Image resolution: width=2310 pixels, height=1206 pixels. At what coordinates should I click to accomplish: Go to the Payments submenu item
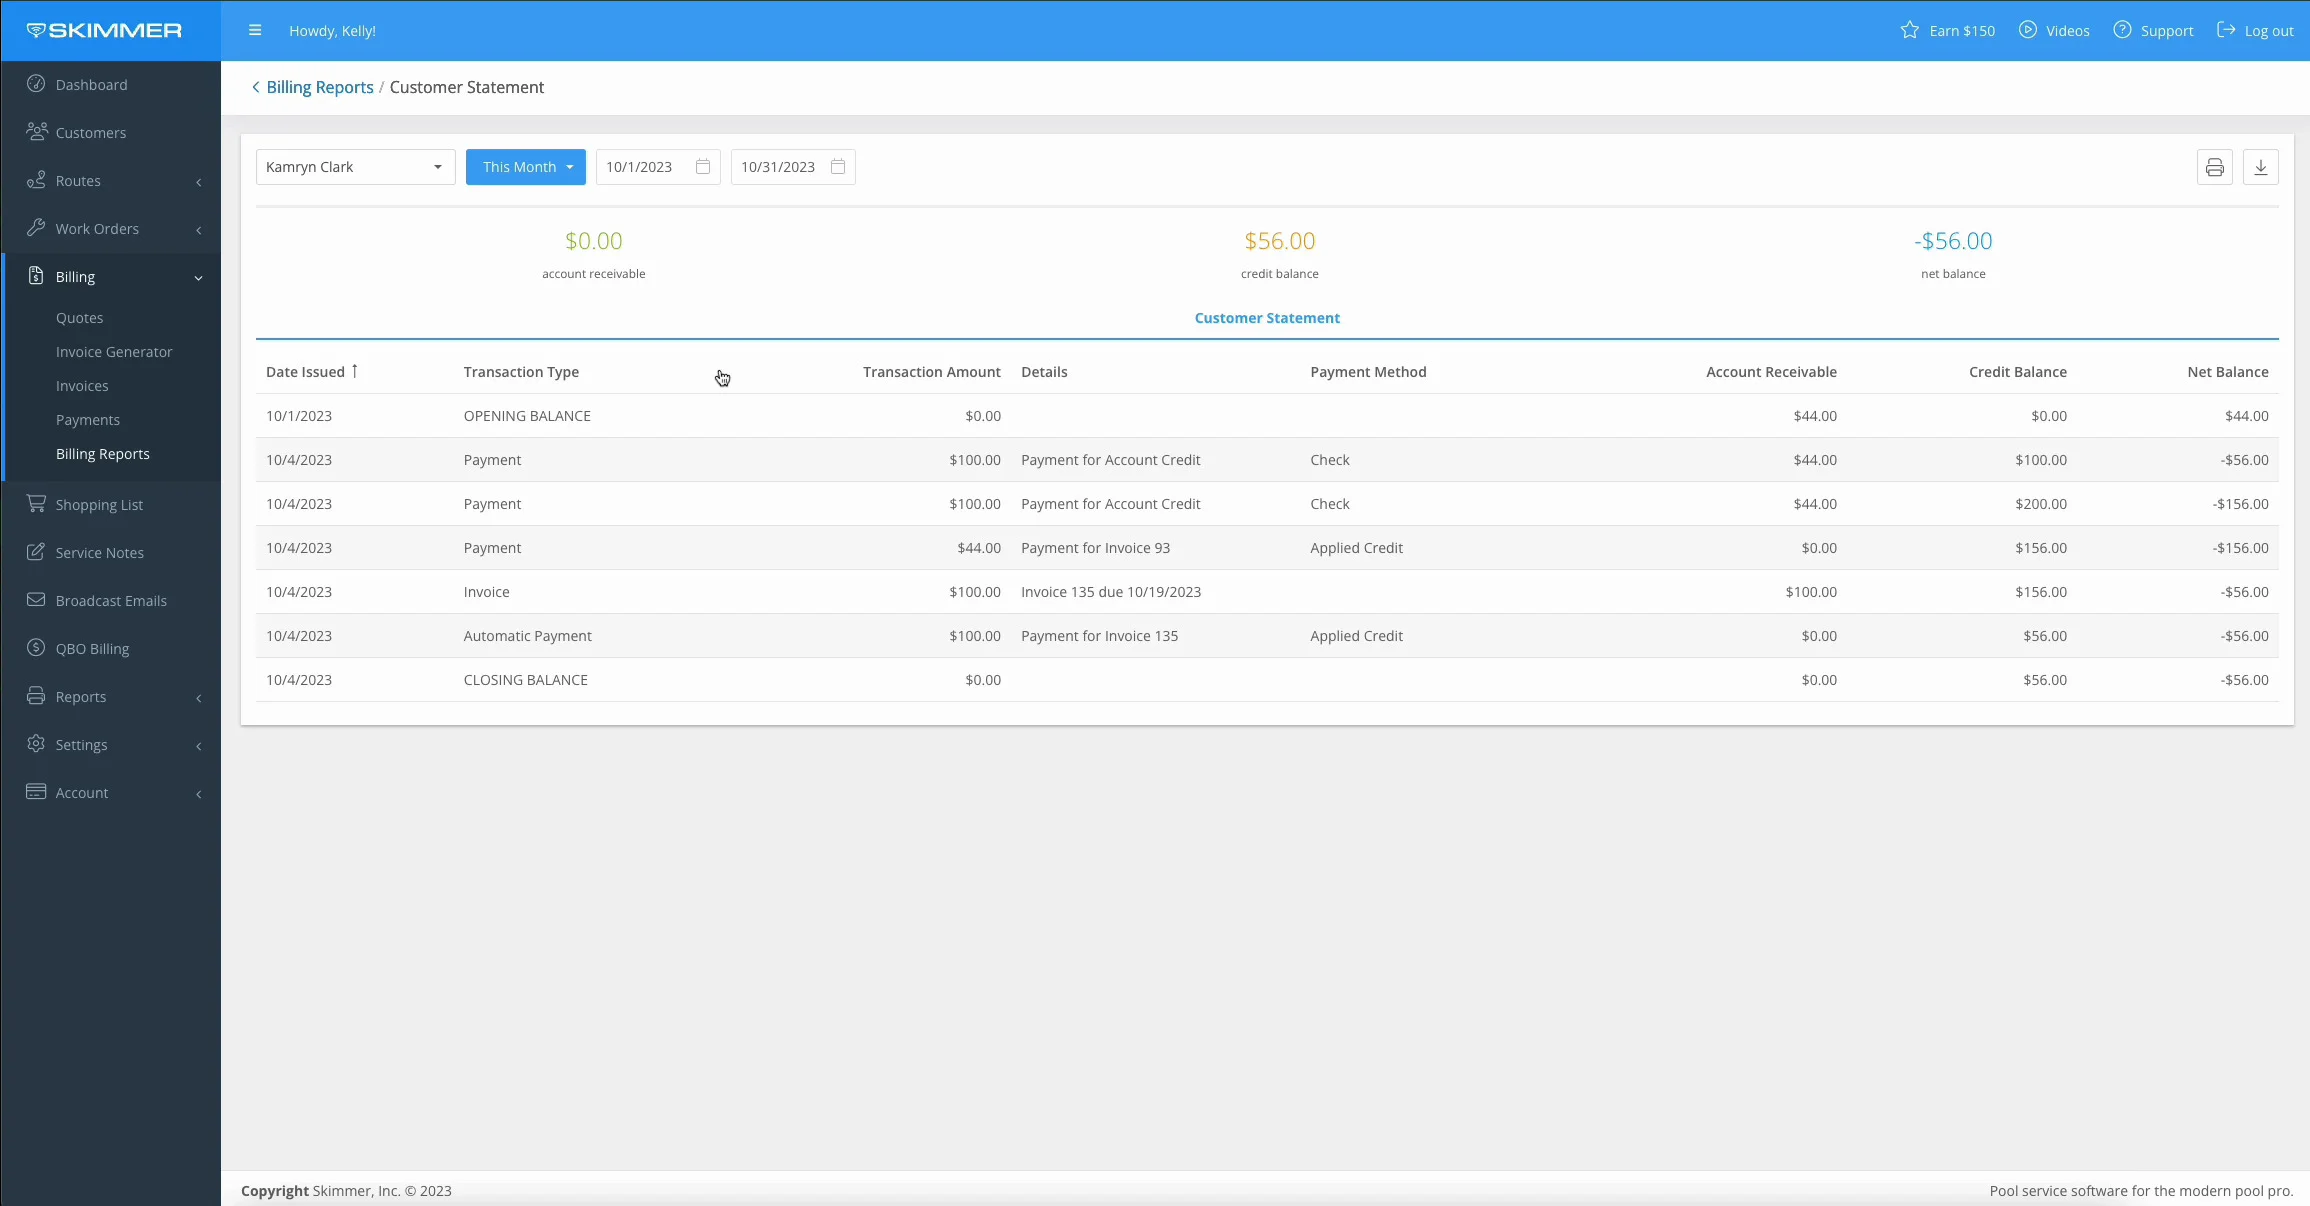point(88,420)
